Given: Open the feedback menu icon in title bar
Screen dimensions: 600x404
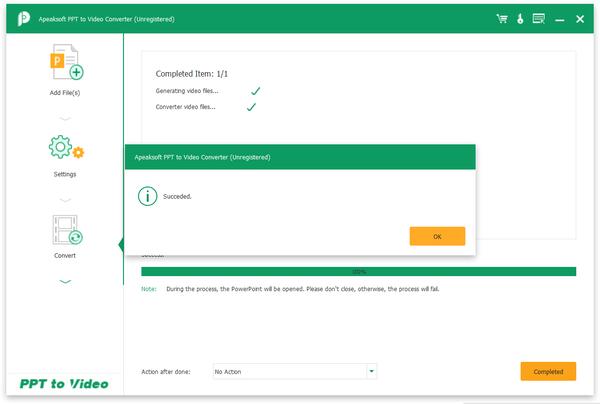Looking at the screenshot, I should (539, 18).
